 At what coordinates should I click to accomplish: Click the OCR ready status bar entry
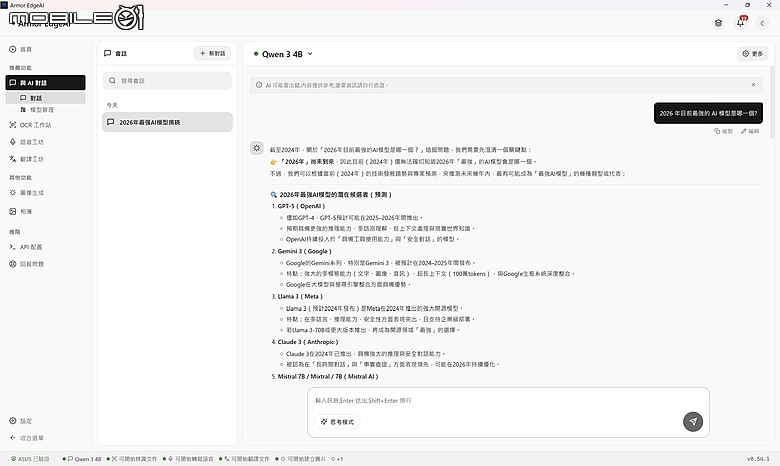[132, 459]
